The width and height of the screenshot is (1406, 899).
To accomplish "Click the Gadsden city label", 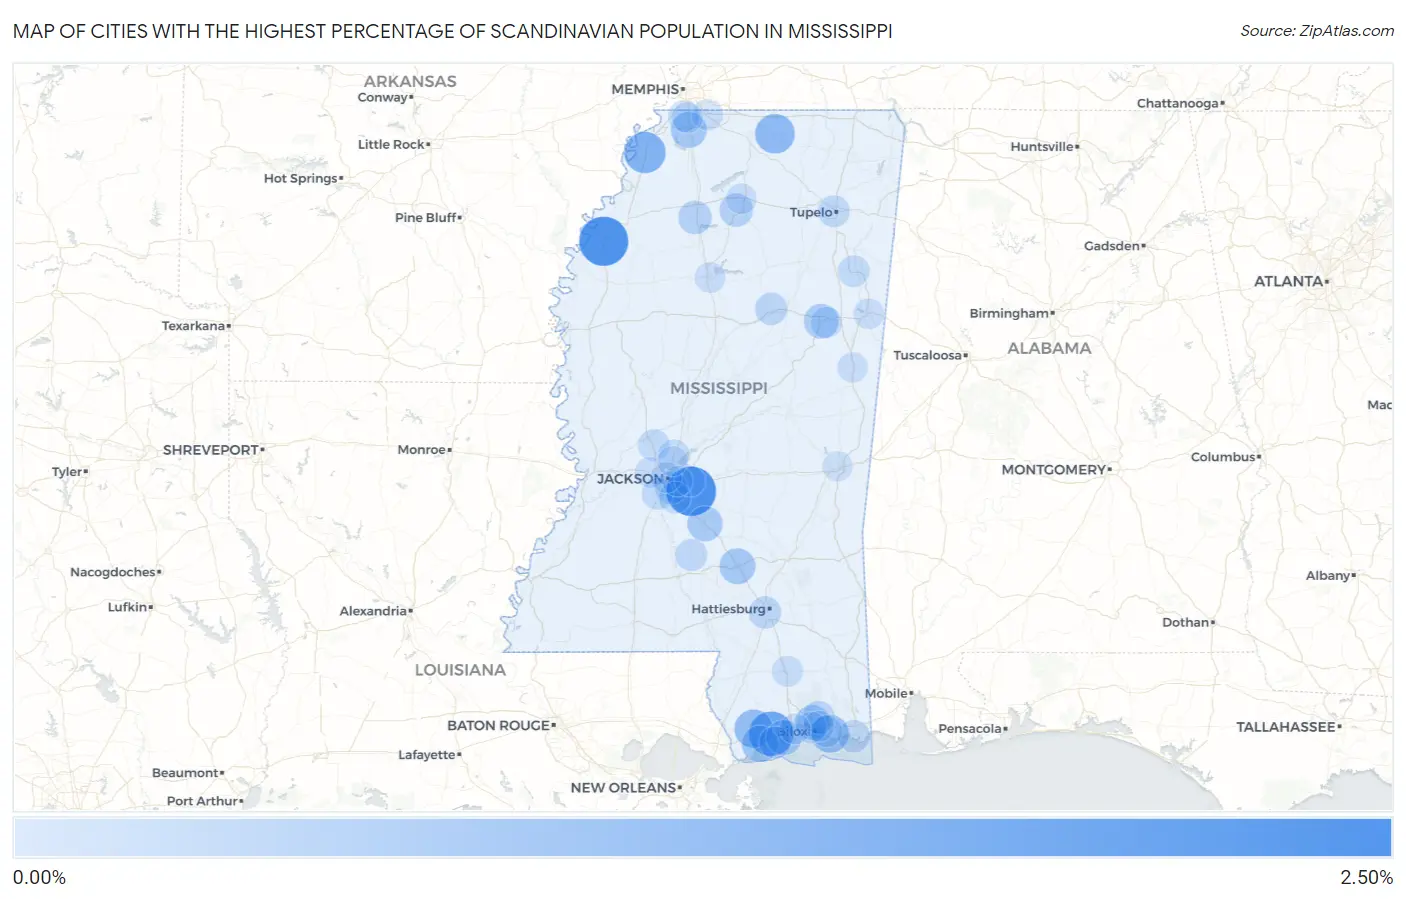I will [x=1112, y=246].
